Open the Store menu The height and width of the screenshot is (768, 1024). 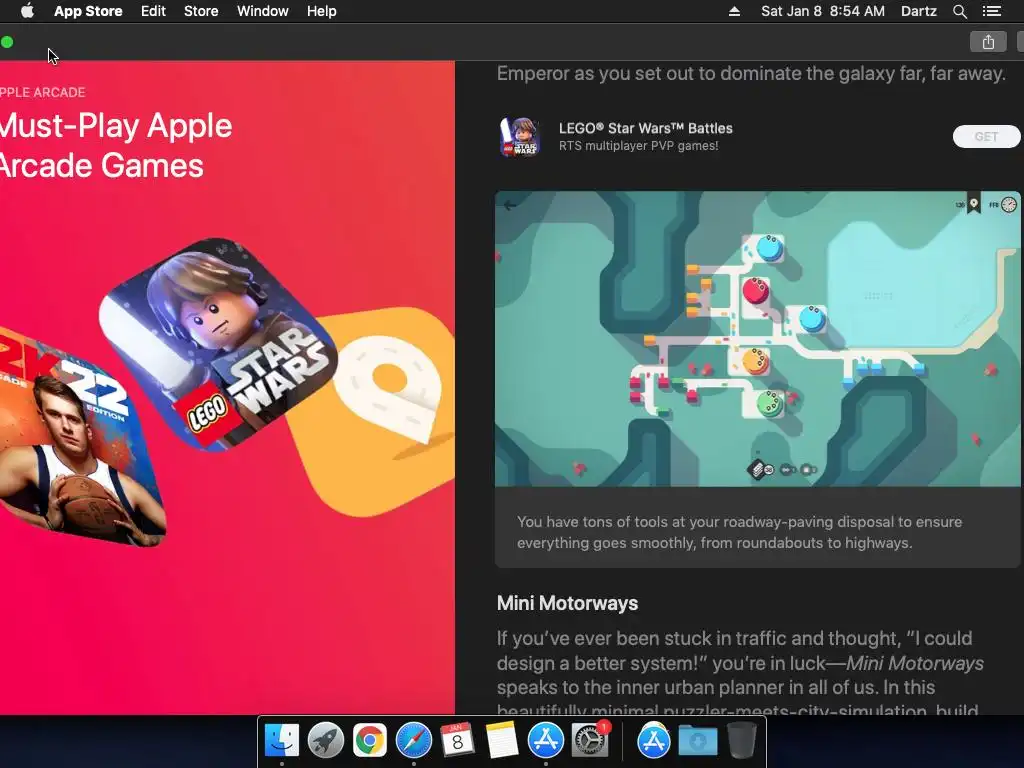click(201, 11)
